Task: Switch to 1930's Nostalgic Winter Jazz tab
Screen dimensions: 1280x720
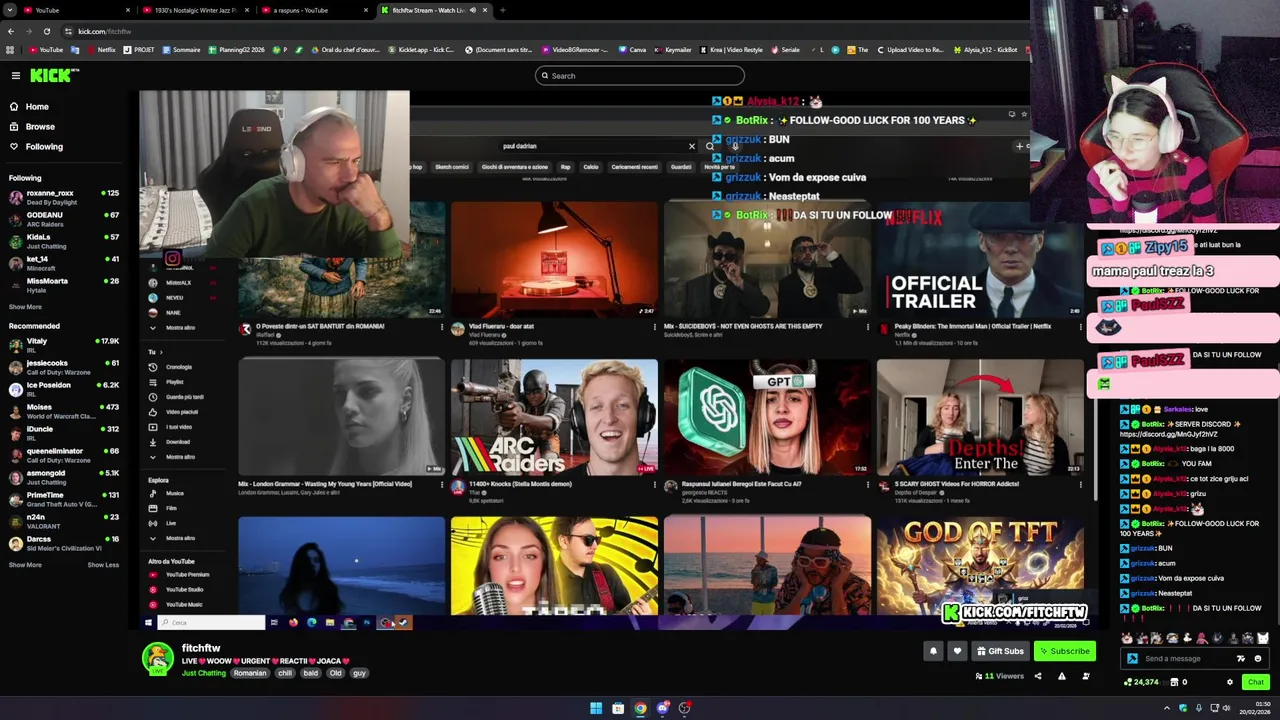Action: [194, 10]
